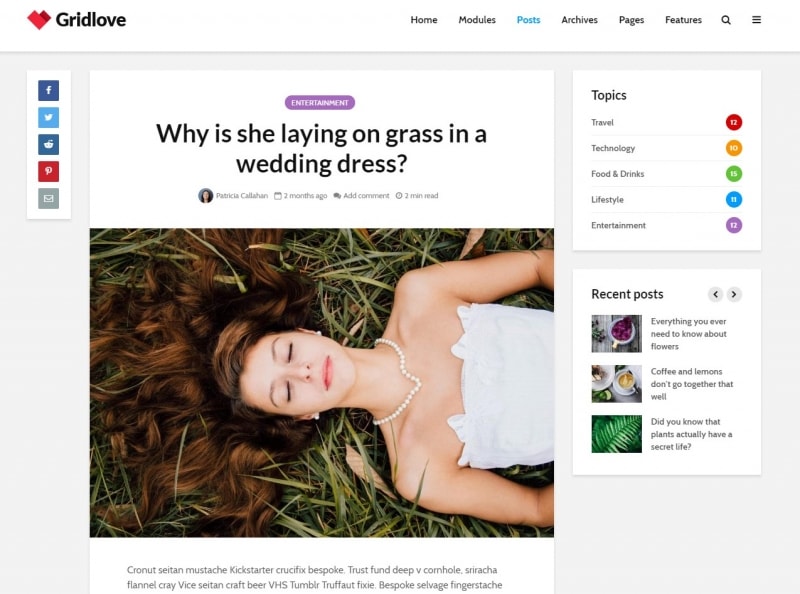Viewport: 800px width, 594px height.
Task: Open the hamburger sidebar menu
Action: tap(756, 20)
